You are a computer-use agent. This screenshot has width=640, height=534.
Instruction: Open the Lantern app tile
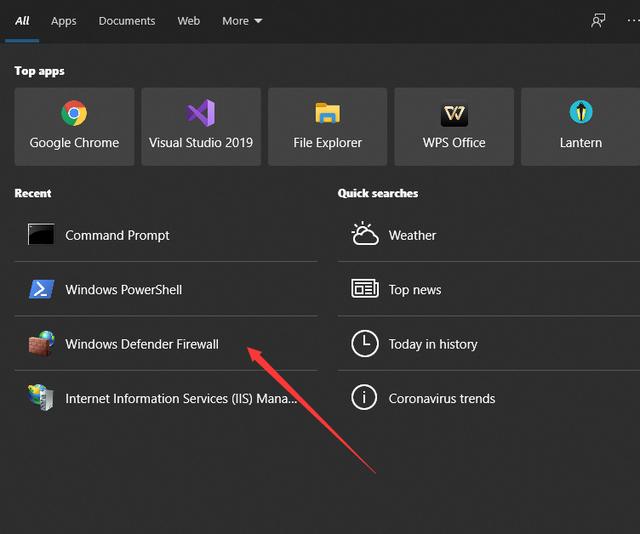[x=580, y=126]
